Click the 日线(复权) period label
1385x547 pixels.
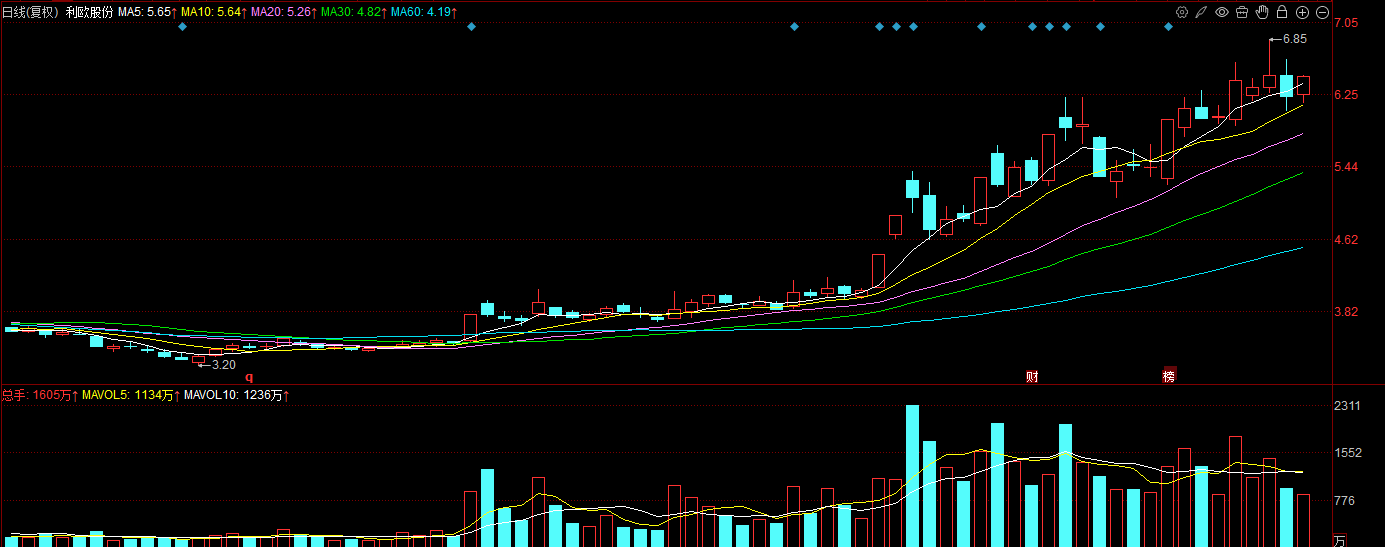tap(30, 12)
